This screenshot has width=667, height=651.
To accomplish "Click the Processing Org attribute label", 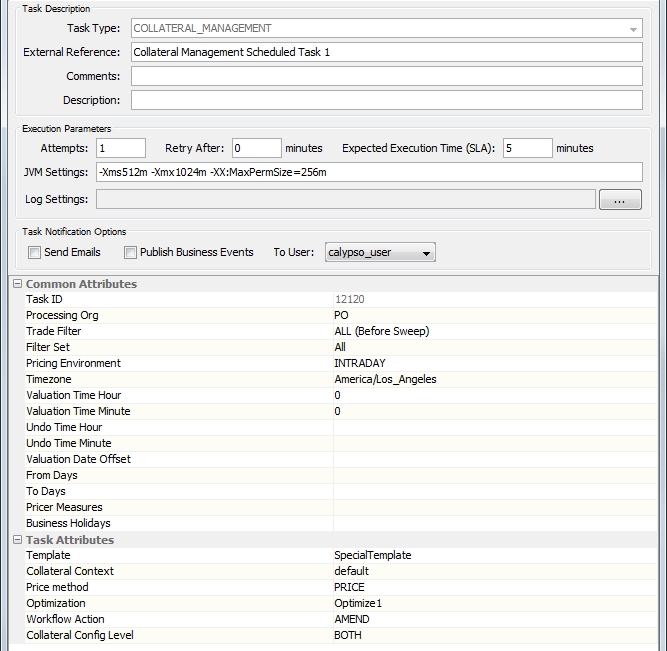I will 62,315.
